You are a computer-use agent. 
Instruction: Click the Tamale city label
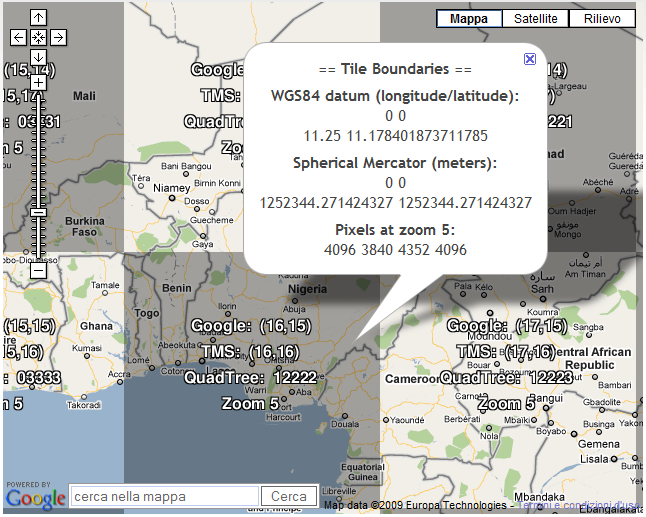point(105,285)
